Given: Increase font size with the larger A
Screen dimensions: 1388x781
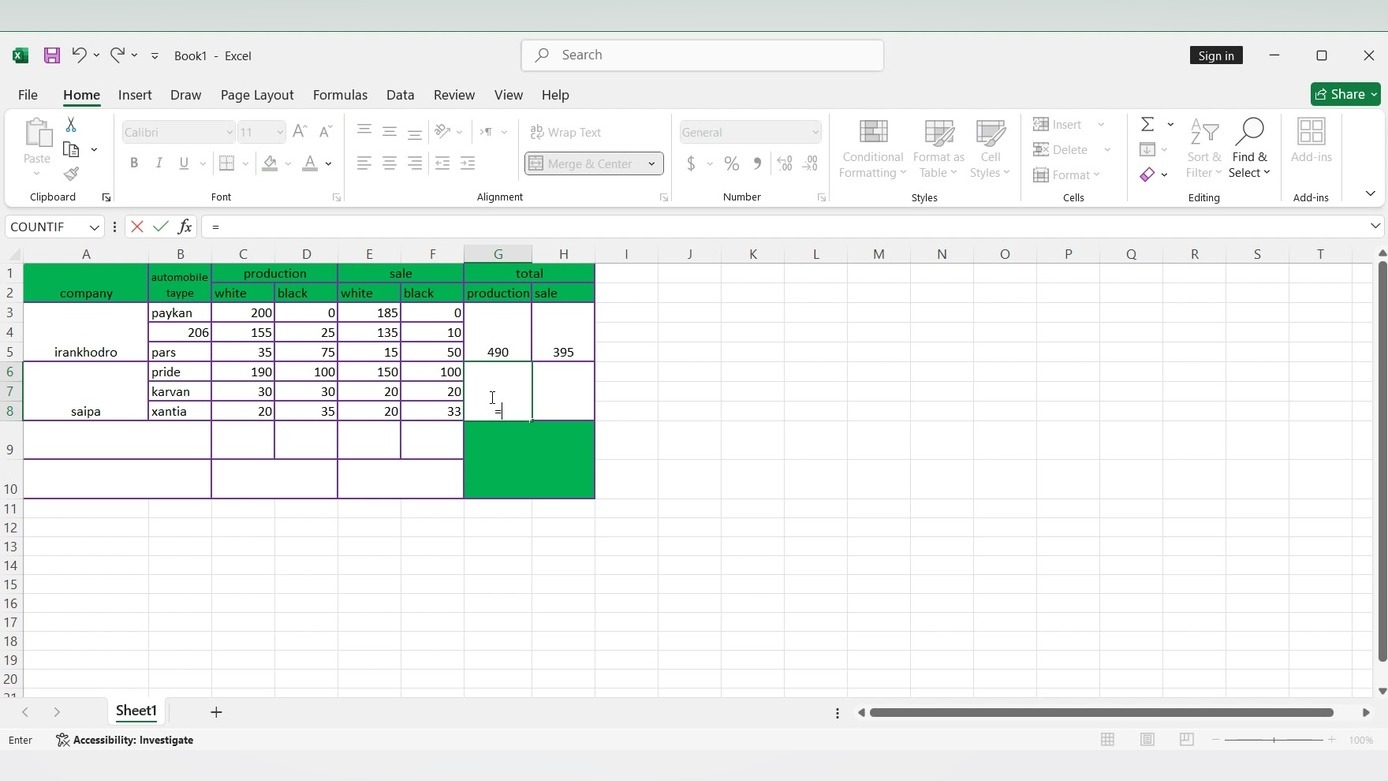Looking at the screenshot, I should (x=300, y=132).
